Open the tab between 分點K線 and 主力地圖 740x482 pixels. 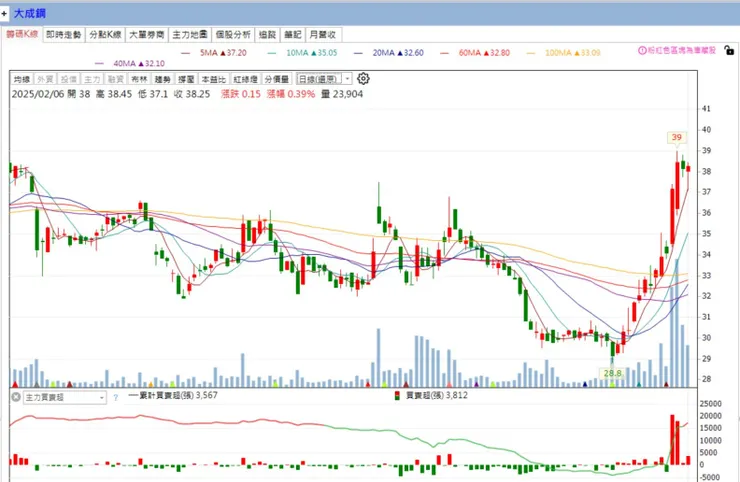click(147, 34)
